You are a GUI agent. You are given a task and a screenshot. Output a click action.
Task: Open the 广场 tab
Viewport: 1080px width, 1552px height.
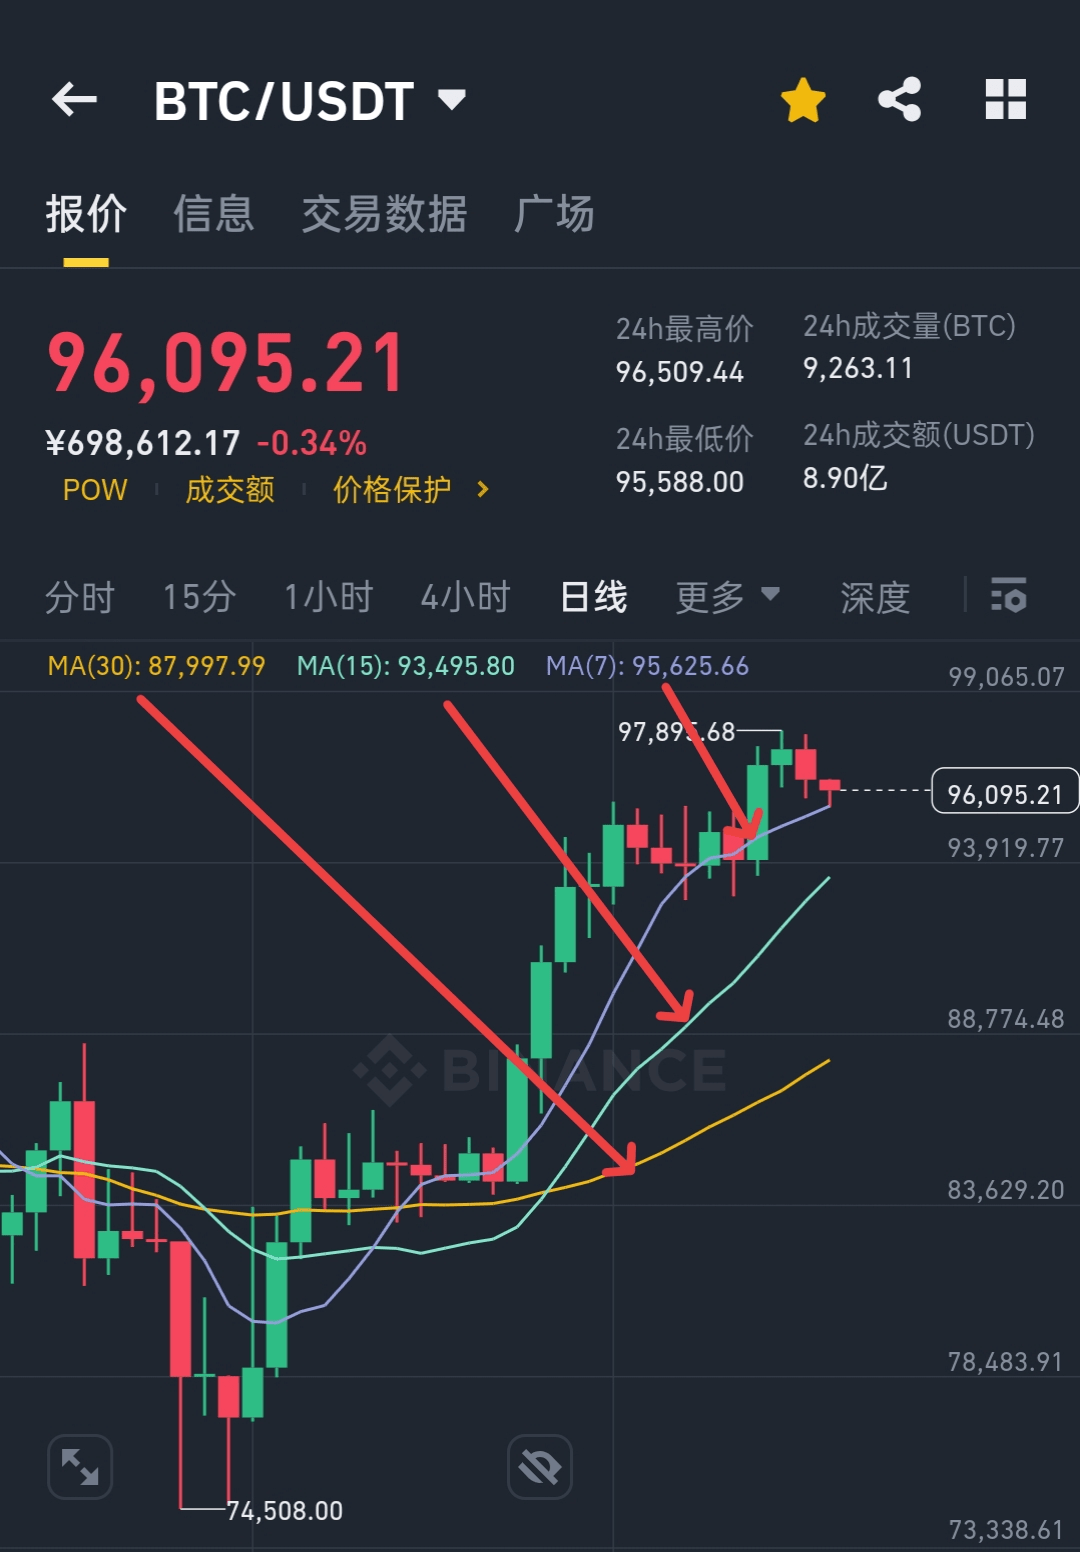[x=554, y=214]
